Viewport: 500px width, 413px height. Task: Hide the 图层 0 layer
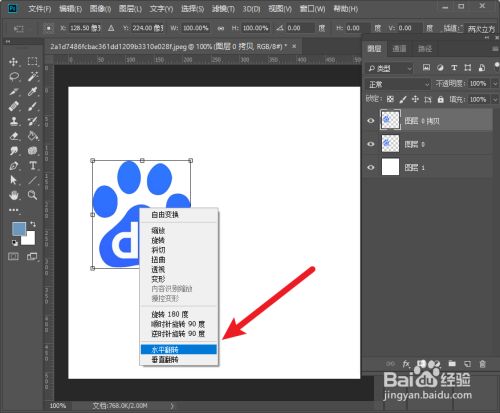(x=371, y=144)
